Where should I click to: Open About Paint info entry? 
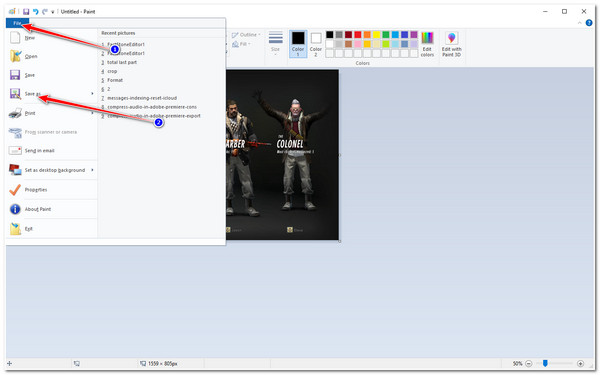[52, 209]
